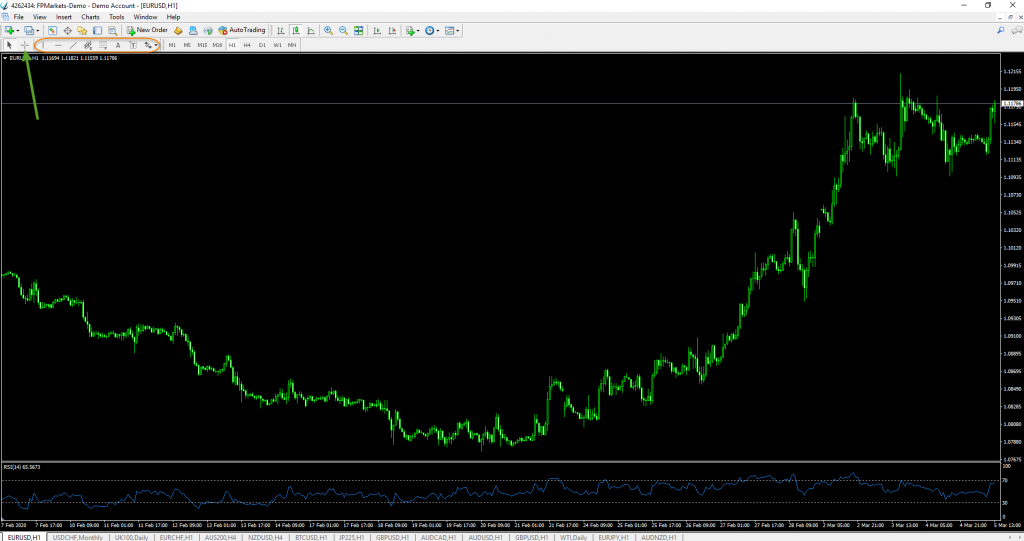Open the Charts menu
The image size is (1024, 541).
pyautogui.click(x=90, y=17)
